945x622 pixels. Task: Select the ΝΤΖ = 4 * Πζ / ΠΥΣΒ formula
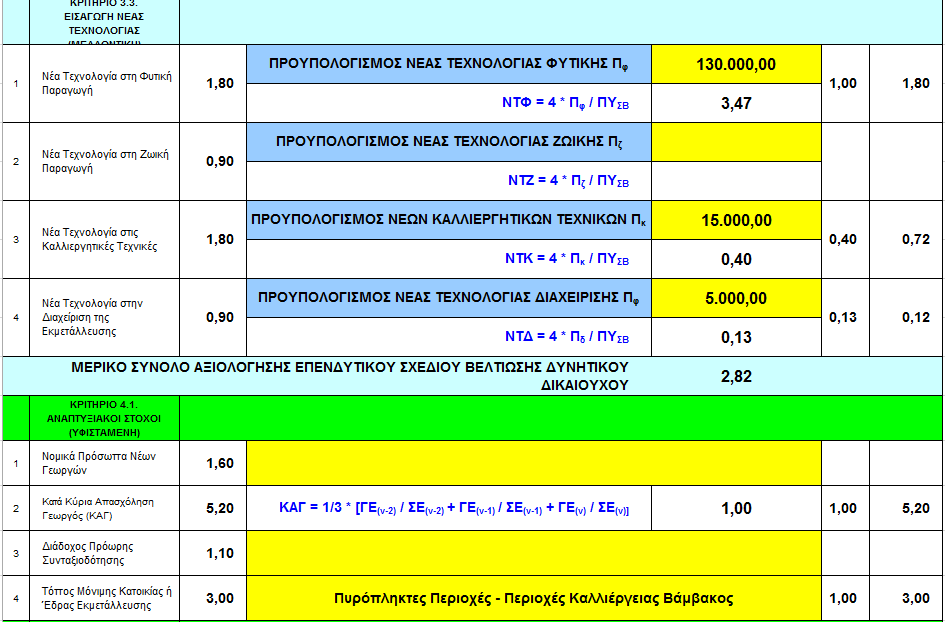tap(568, 181)
